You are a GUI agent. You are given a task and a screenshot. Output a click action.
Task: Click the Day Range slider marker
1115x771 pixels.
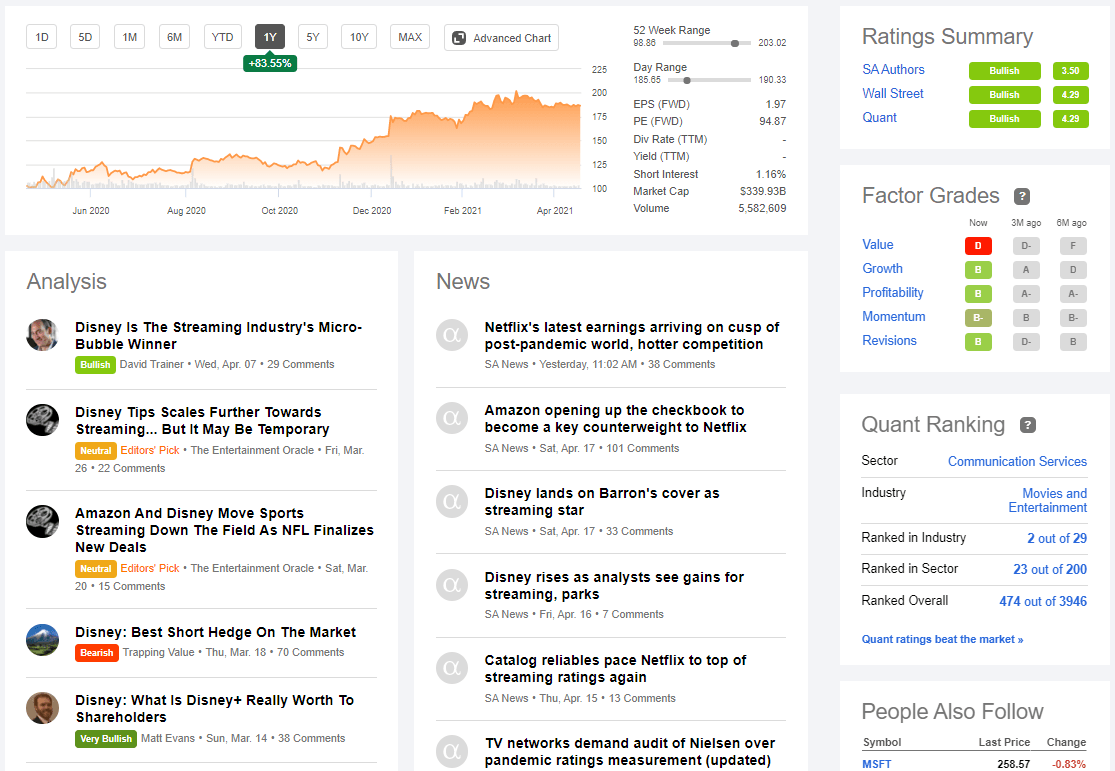pyautogui.click(x=686, y=80)
